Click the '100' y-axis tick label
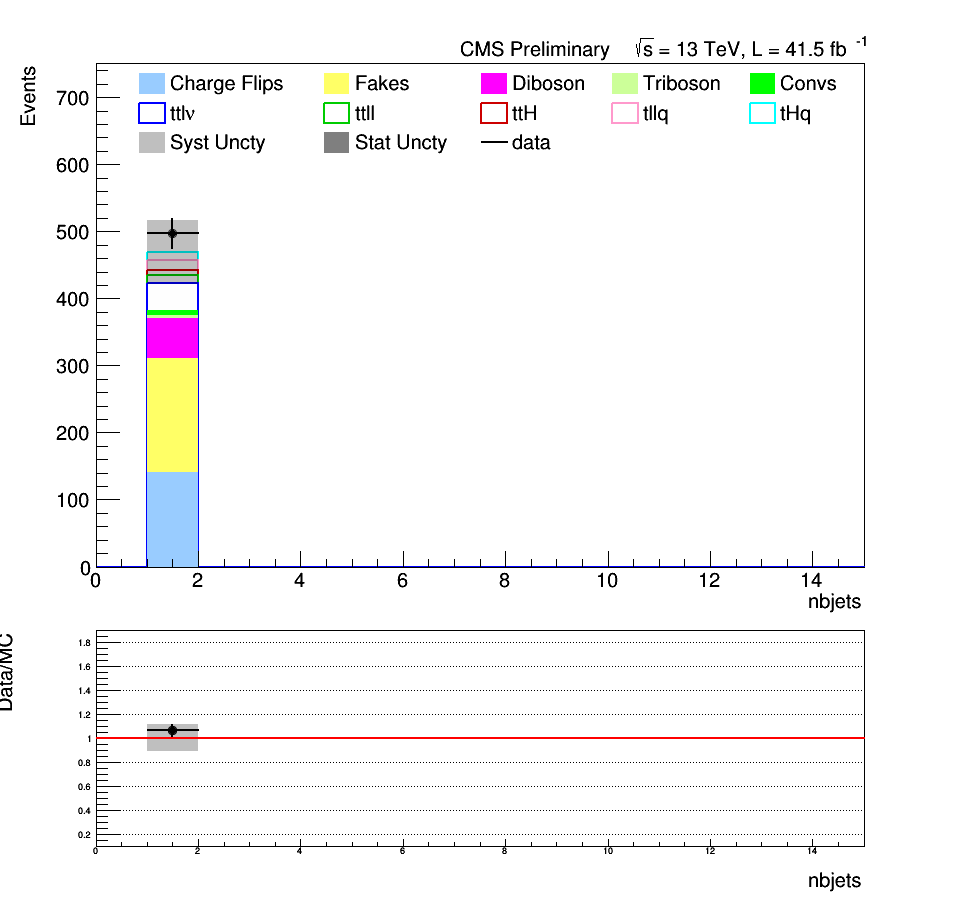The height and width of the screenshot is (900, 960). [72, 501]
